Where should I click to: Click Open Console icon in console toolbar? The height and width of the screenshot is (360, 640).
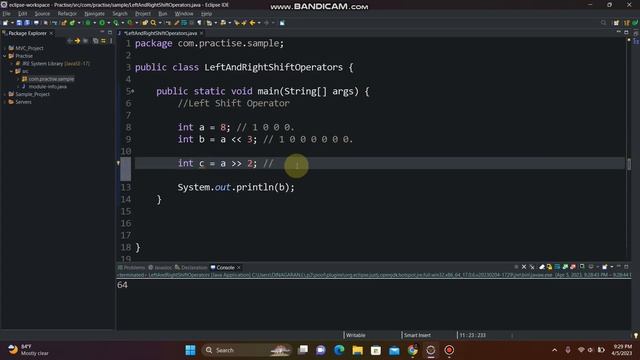(605, 267)
